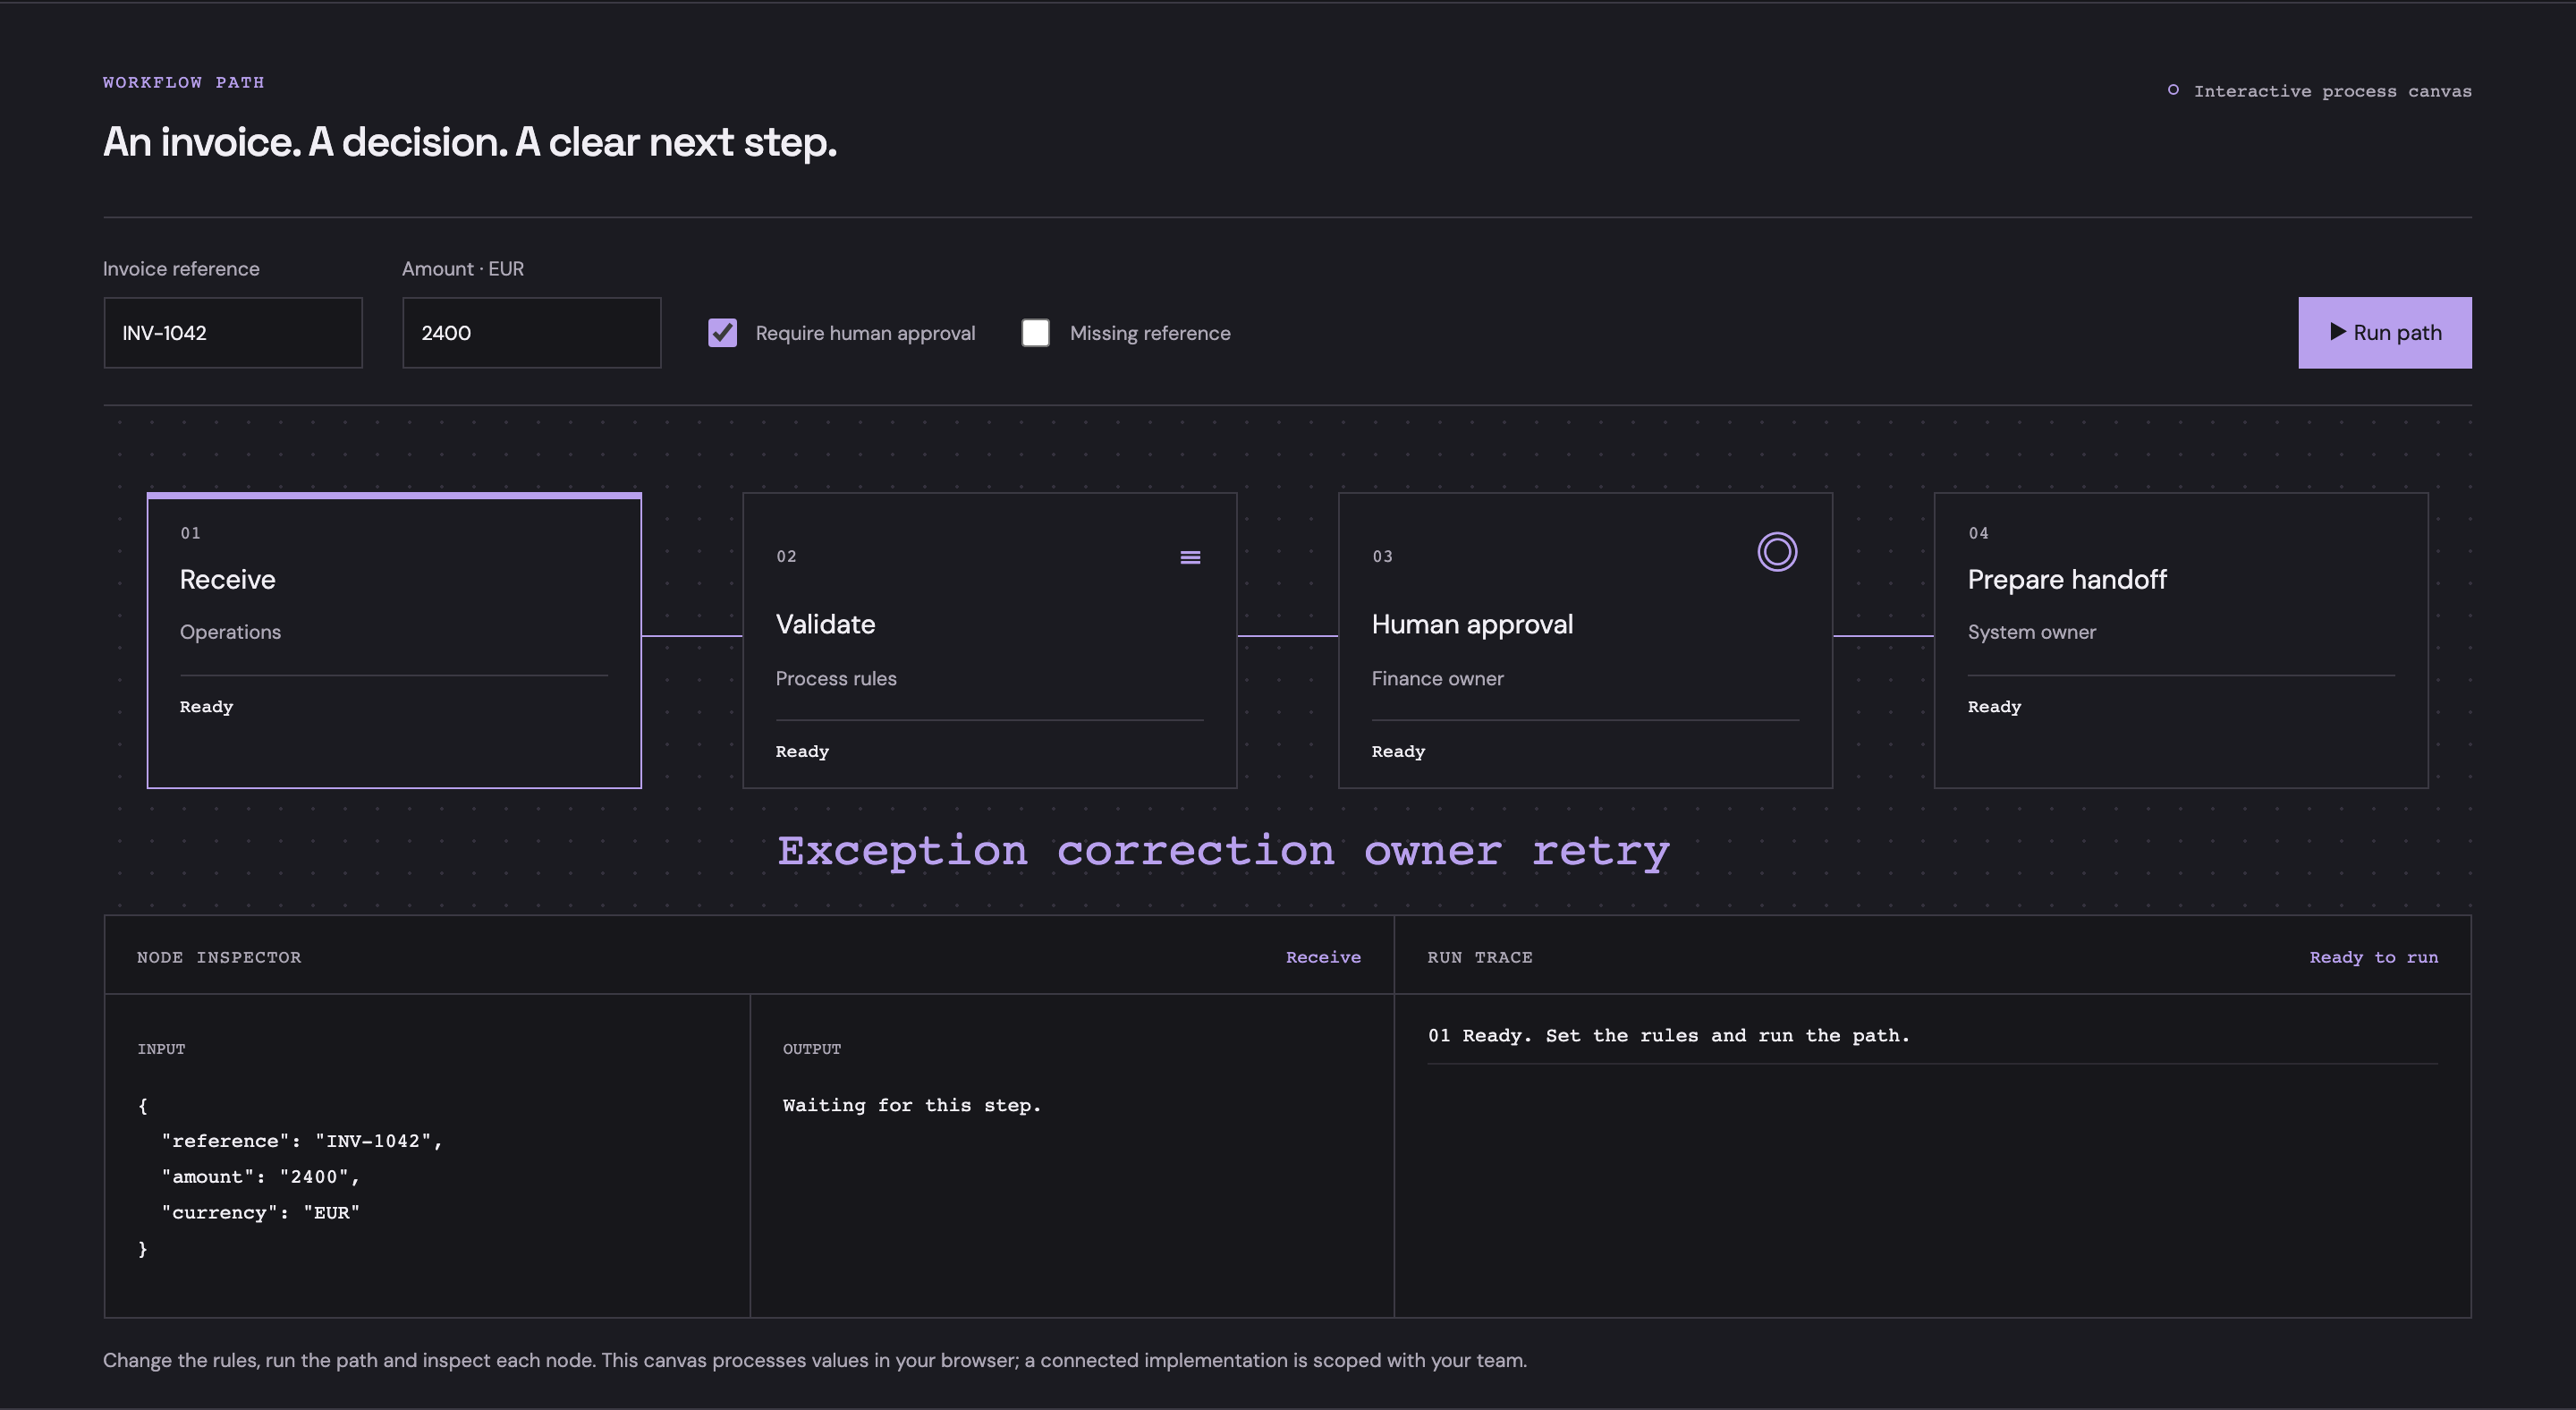Click the Amount EUR input field

point(532,333)
